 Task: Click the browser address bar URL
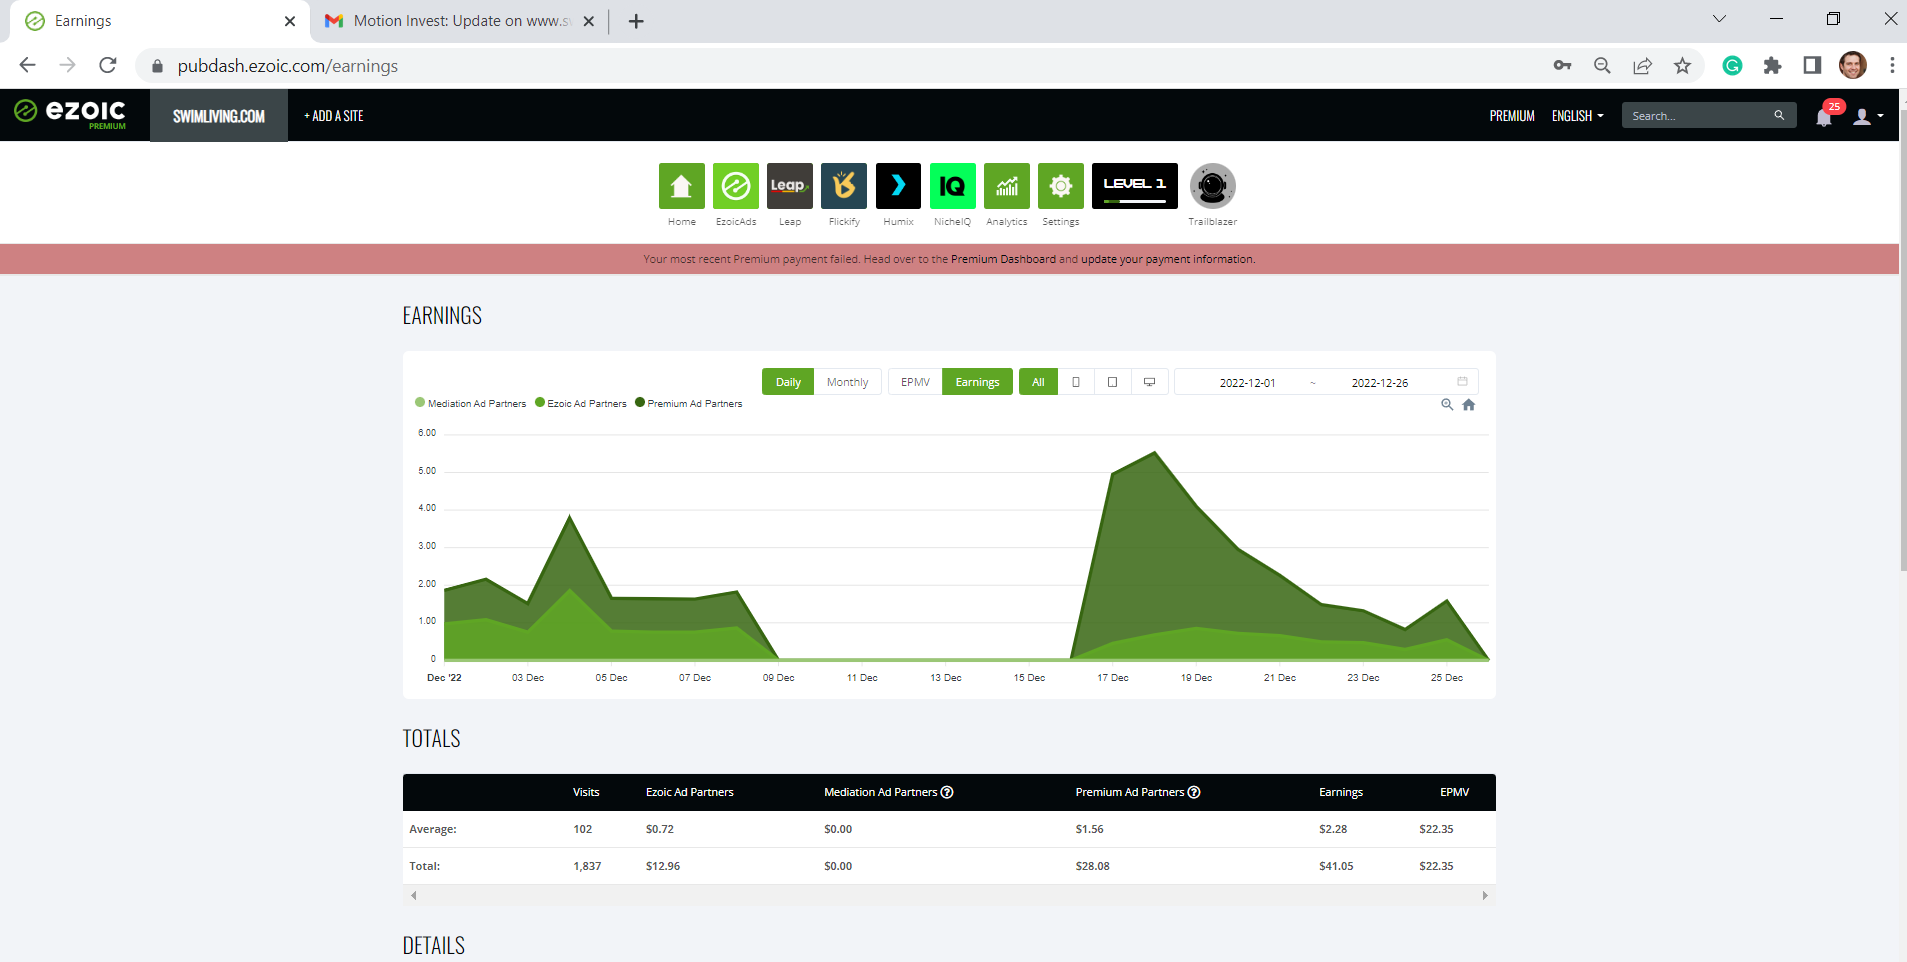click(288, 66)
